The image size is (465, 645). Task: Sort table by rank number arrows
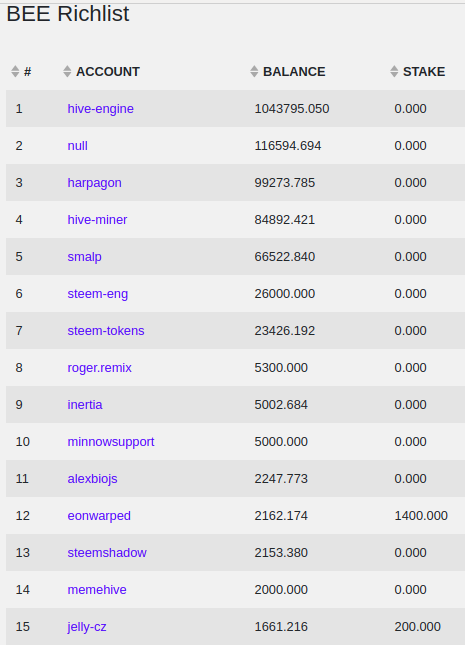15,72
